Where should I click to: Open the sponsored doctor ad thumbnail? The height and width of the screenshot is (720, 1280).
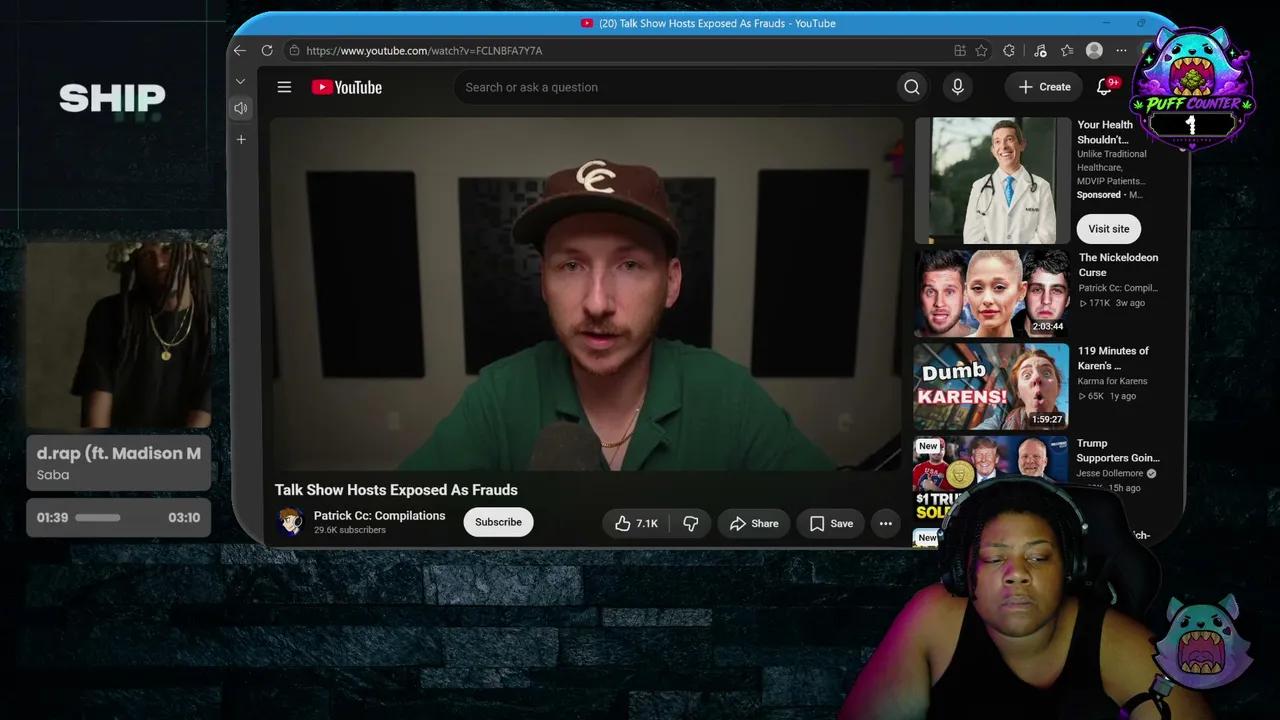pyautogui.click(x=992, y=180)
